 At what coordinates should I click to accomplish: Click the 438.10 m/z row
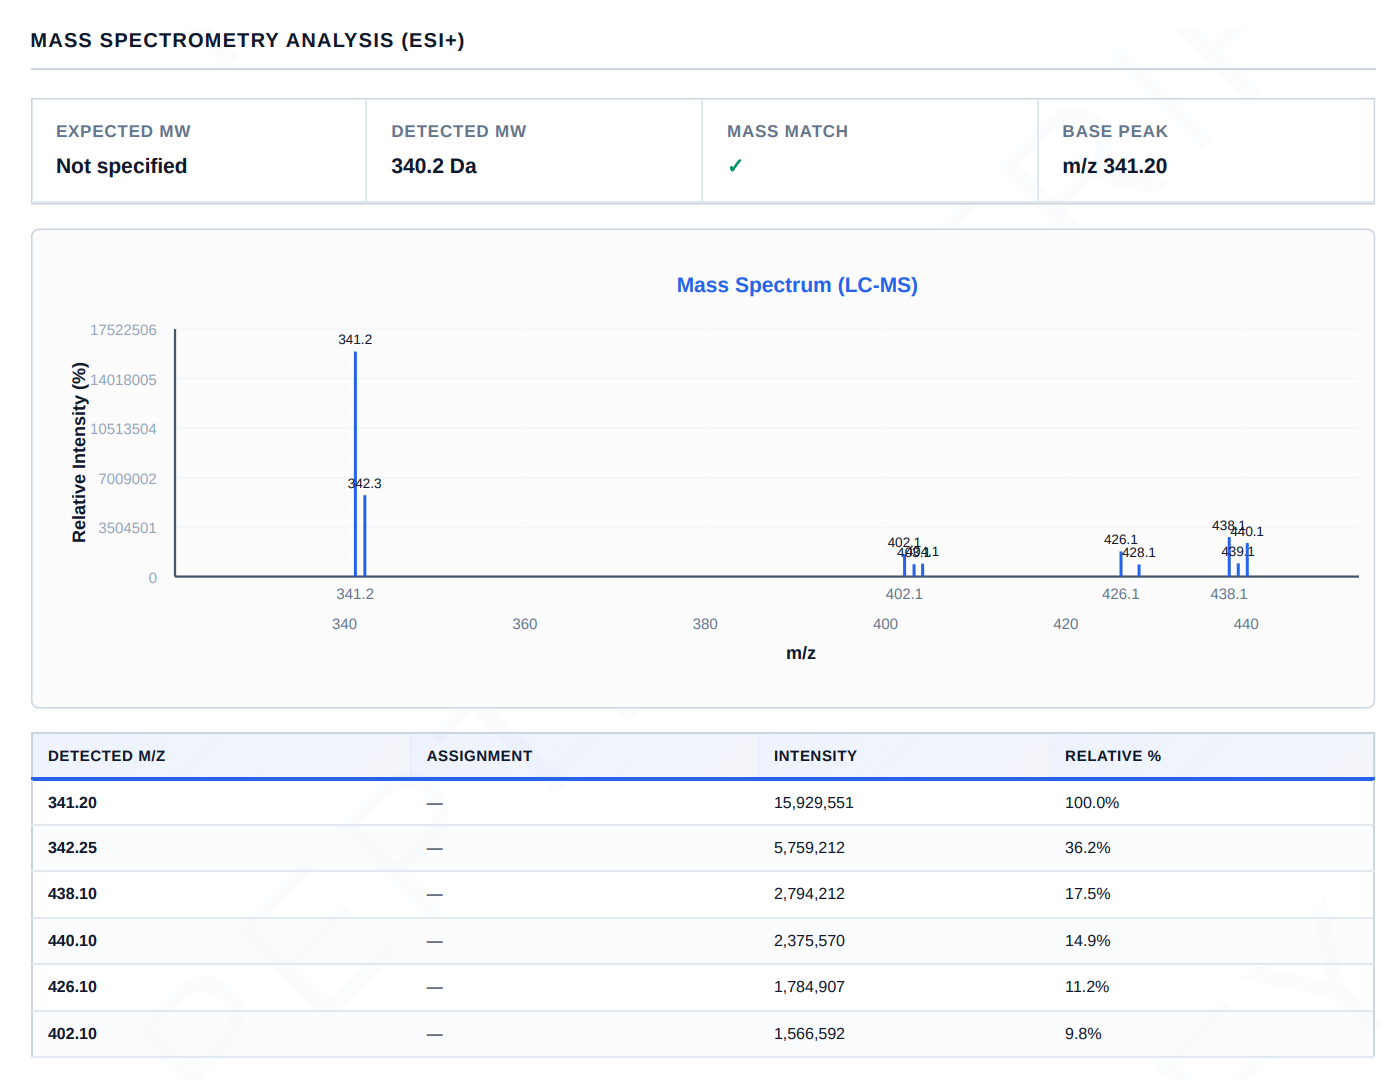pyautogui.click(x=703, y=894)
